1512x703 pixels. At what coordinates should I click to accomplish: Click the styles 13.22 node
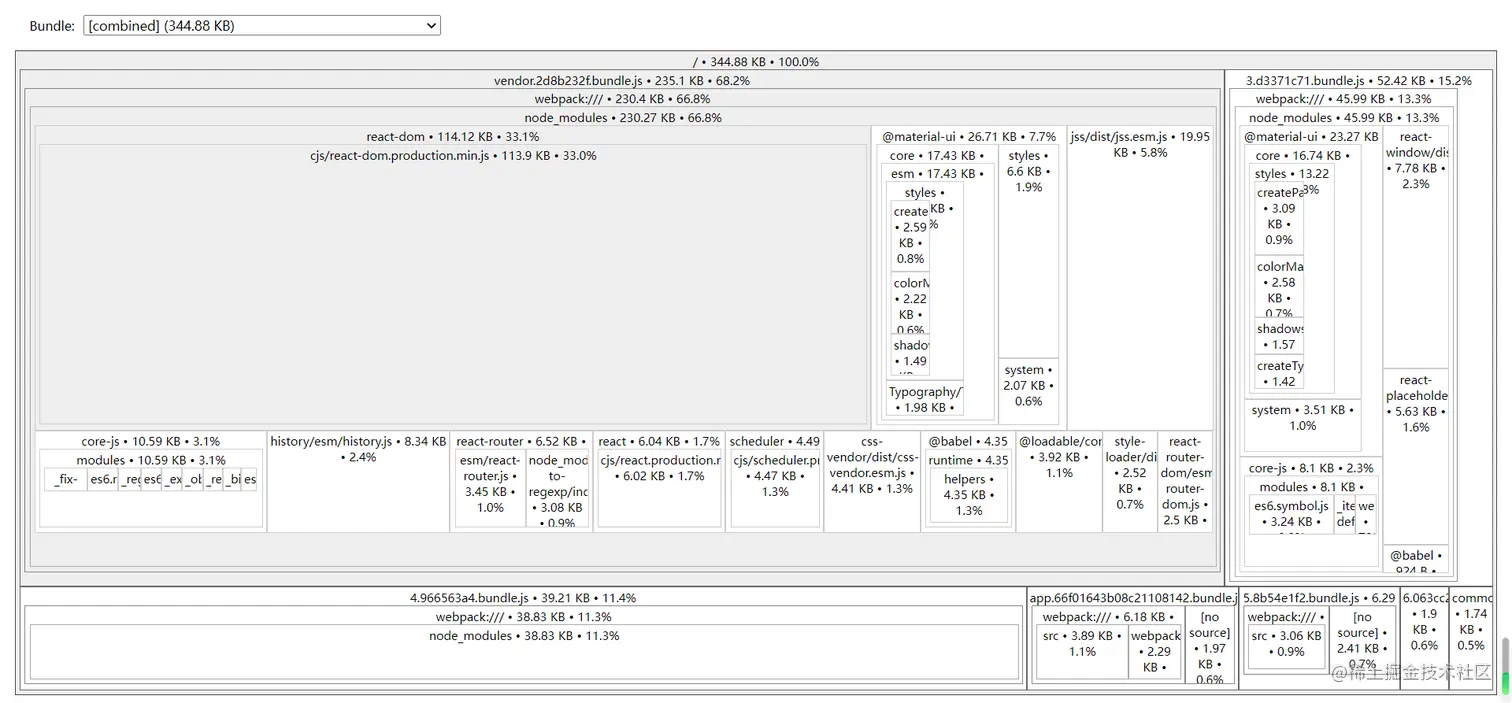(1293, 173)
